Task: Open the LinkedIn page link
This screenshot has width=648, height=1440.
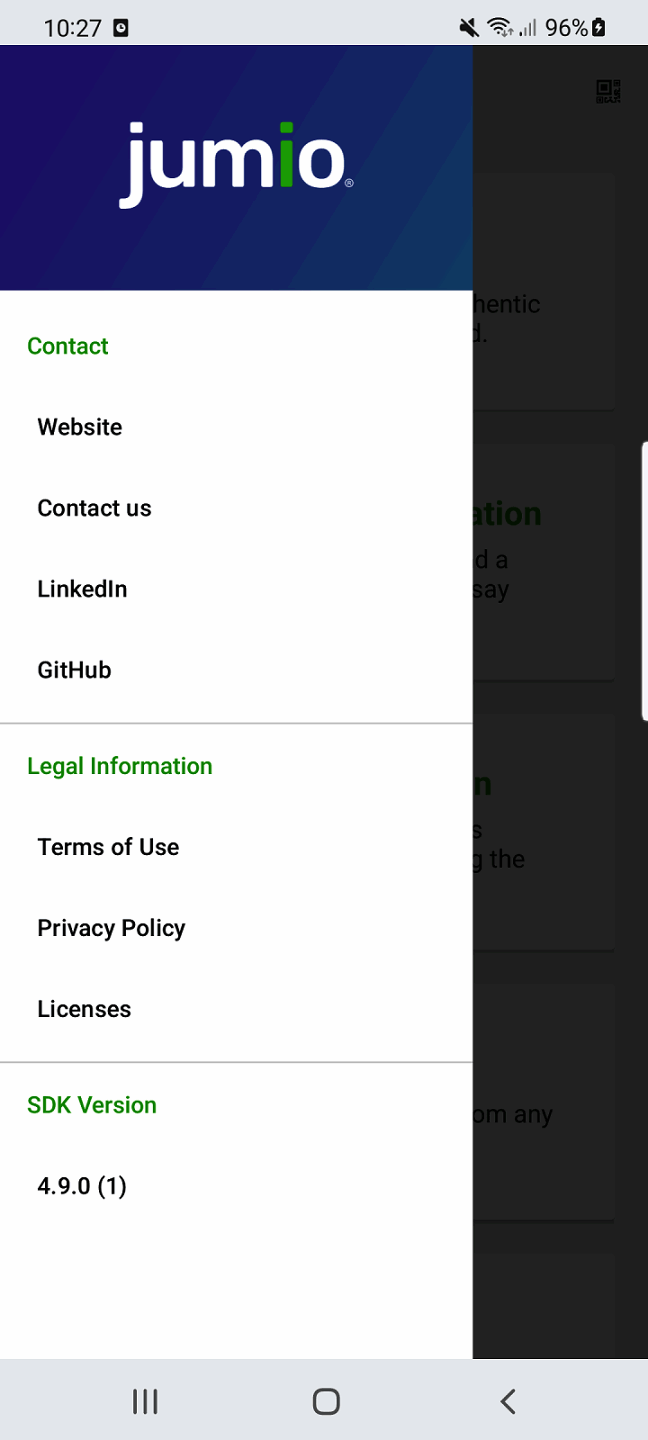Action: [82, 589]
